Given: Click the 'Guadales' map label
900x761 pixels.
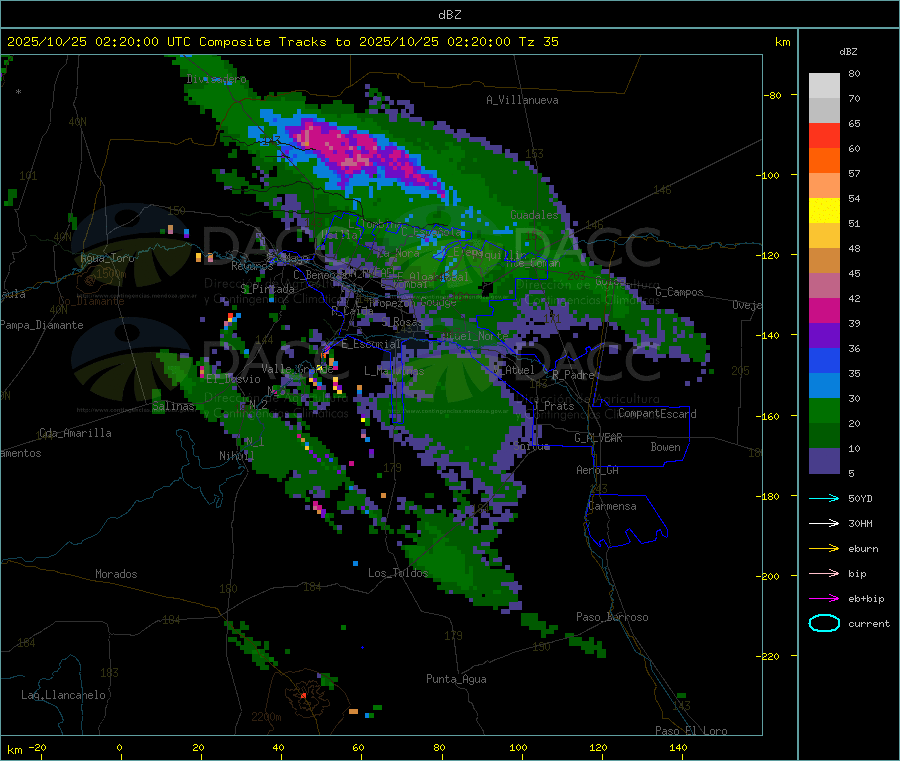Looking at the screenshot, I should tap(534, 215).
